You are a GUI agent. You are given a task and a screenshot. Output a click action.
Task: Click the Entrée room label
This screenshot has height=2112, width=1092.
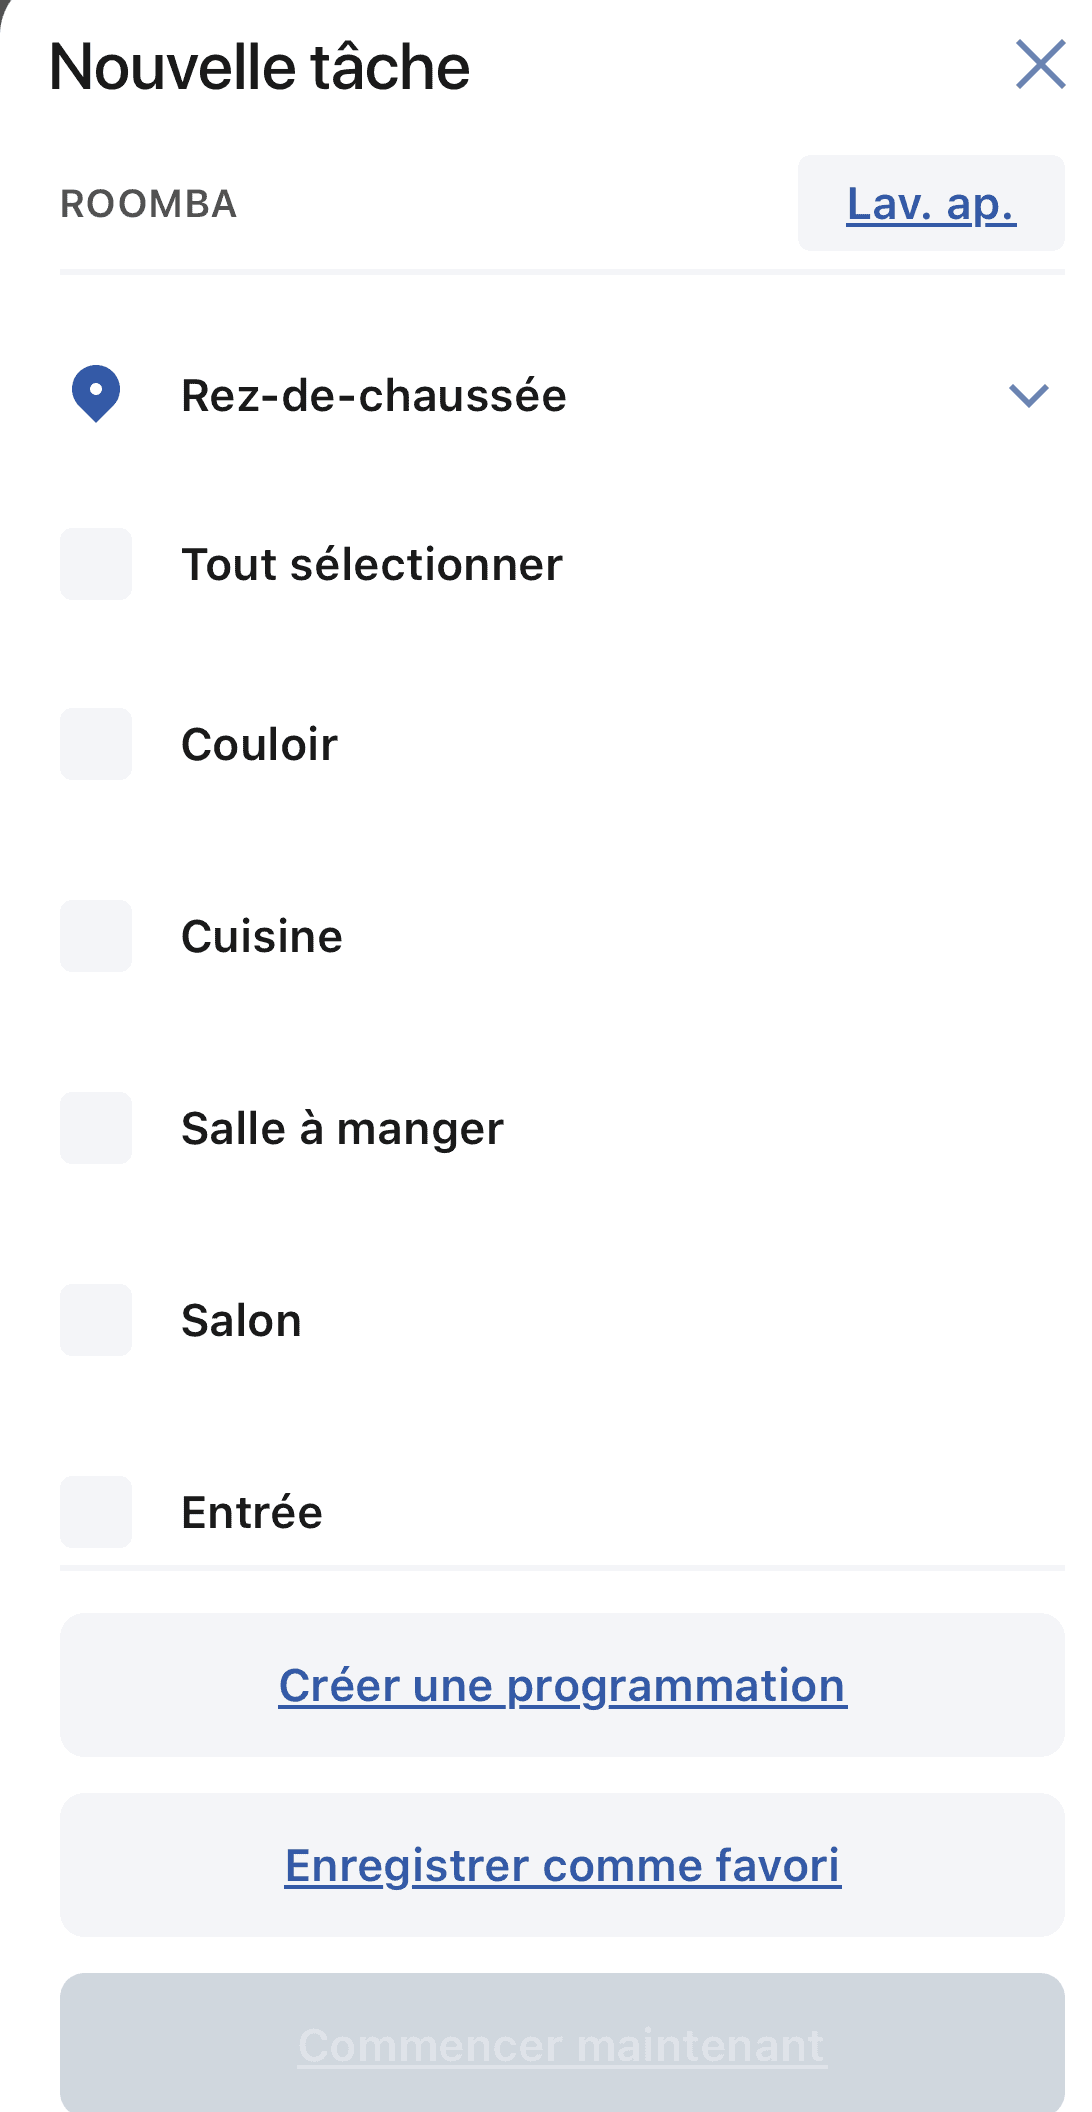[x=252, y=1513]
